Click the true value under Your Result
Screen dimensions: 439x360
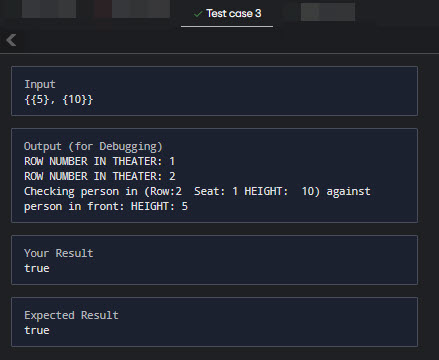click(37, 268)
